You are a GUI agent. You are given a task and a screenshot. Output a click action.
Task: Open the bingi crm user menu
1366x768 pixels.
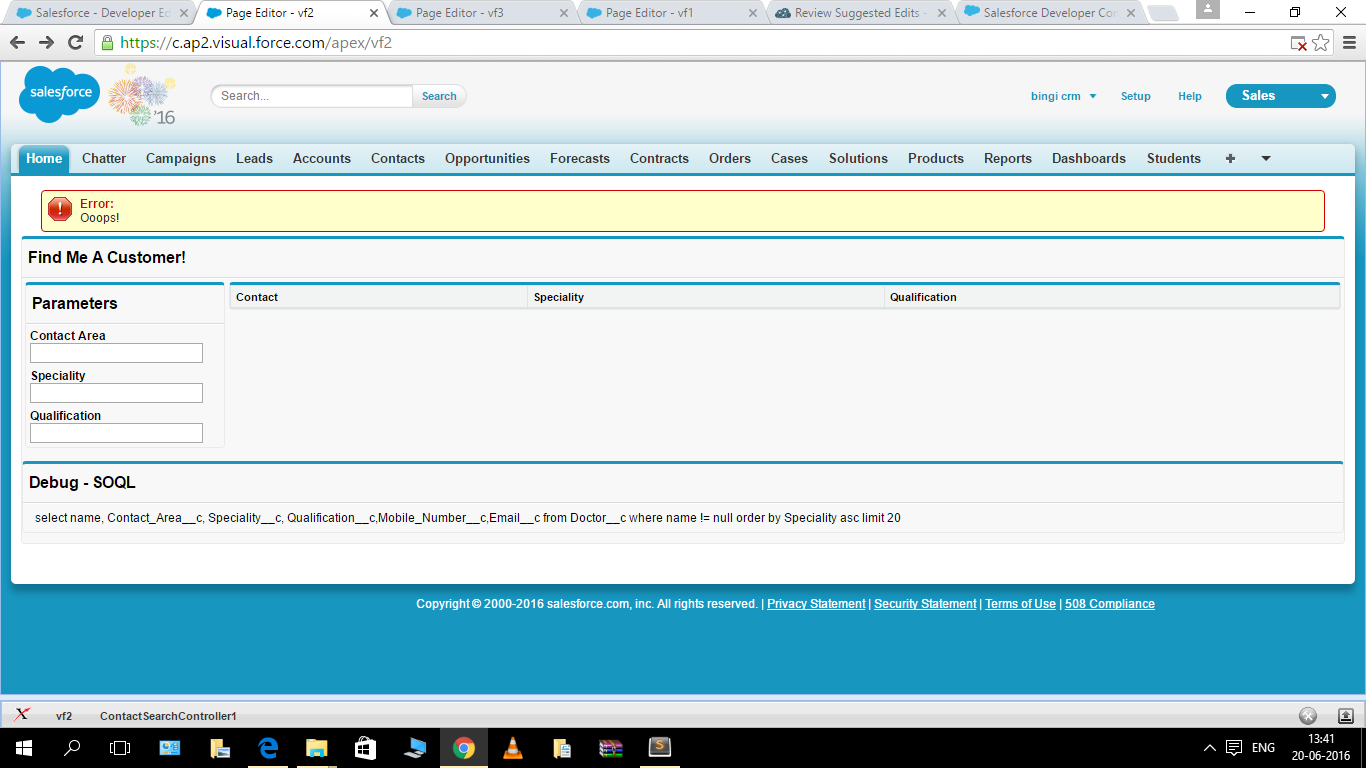click(1063, 96)
